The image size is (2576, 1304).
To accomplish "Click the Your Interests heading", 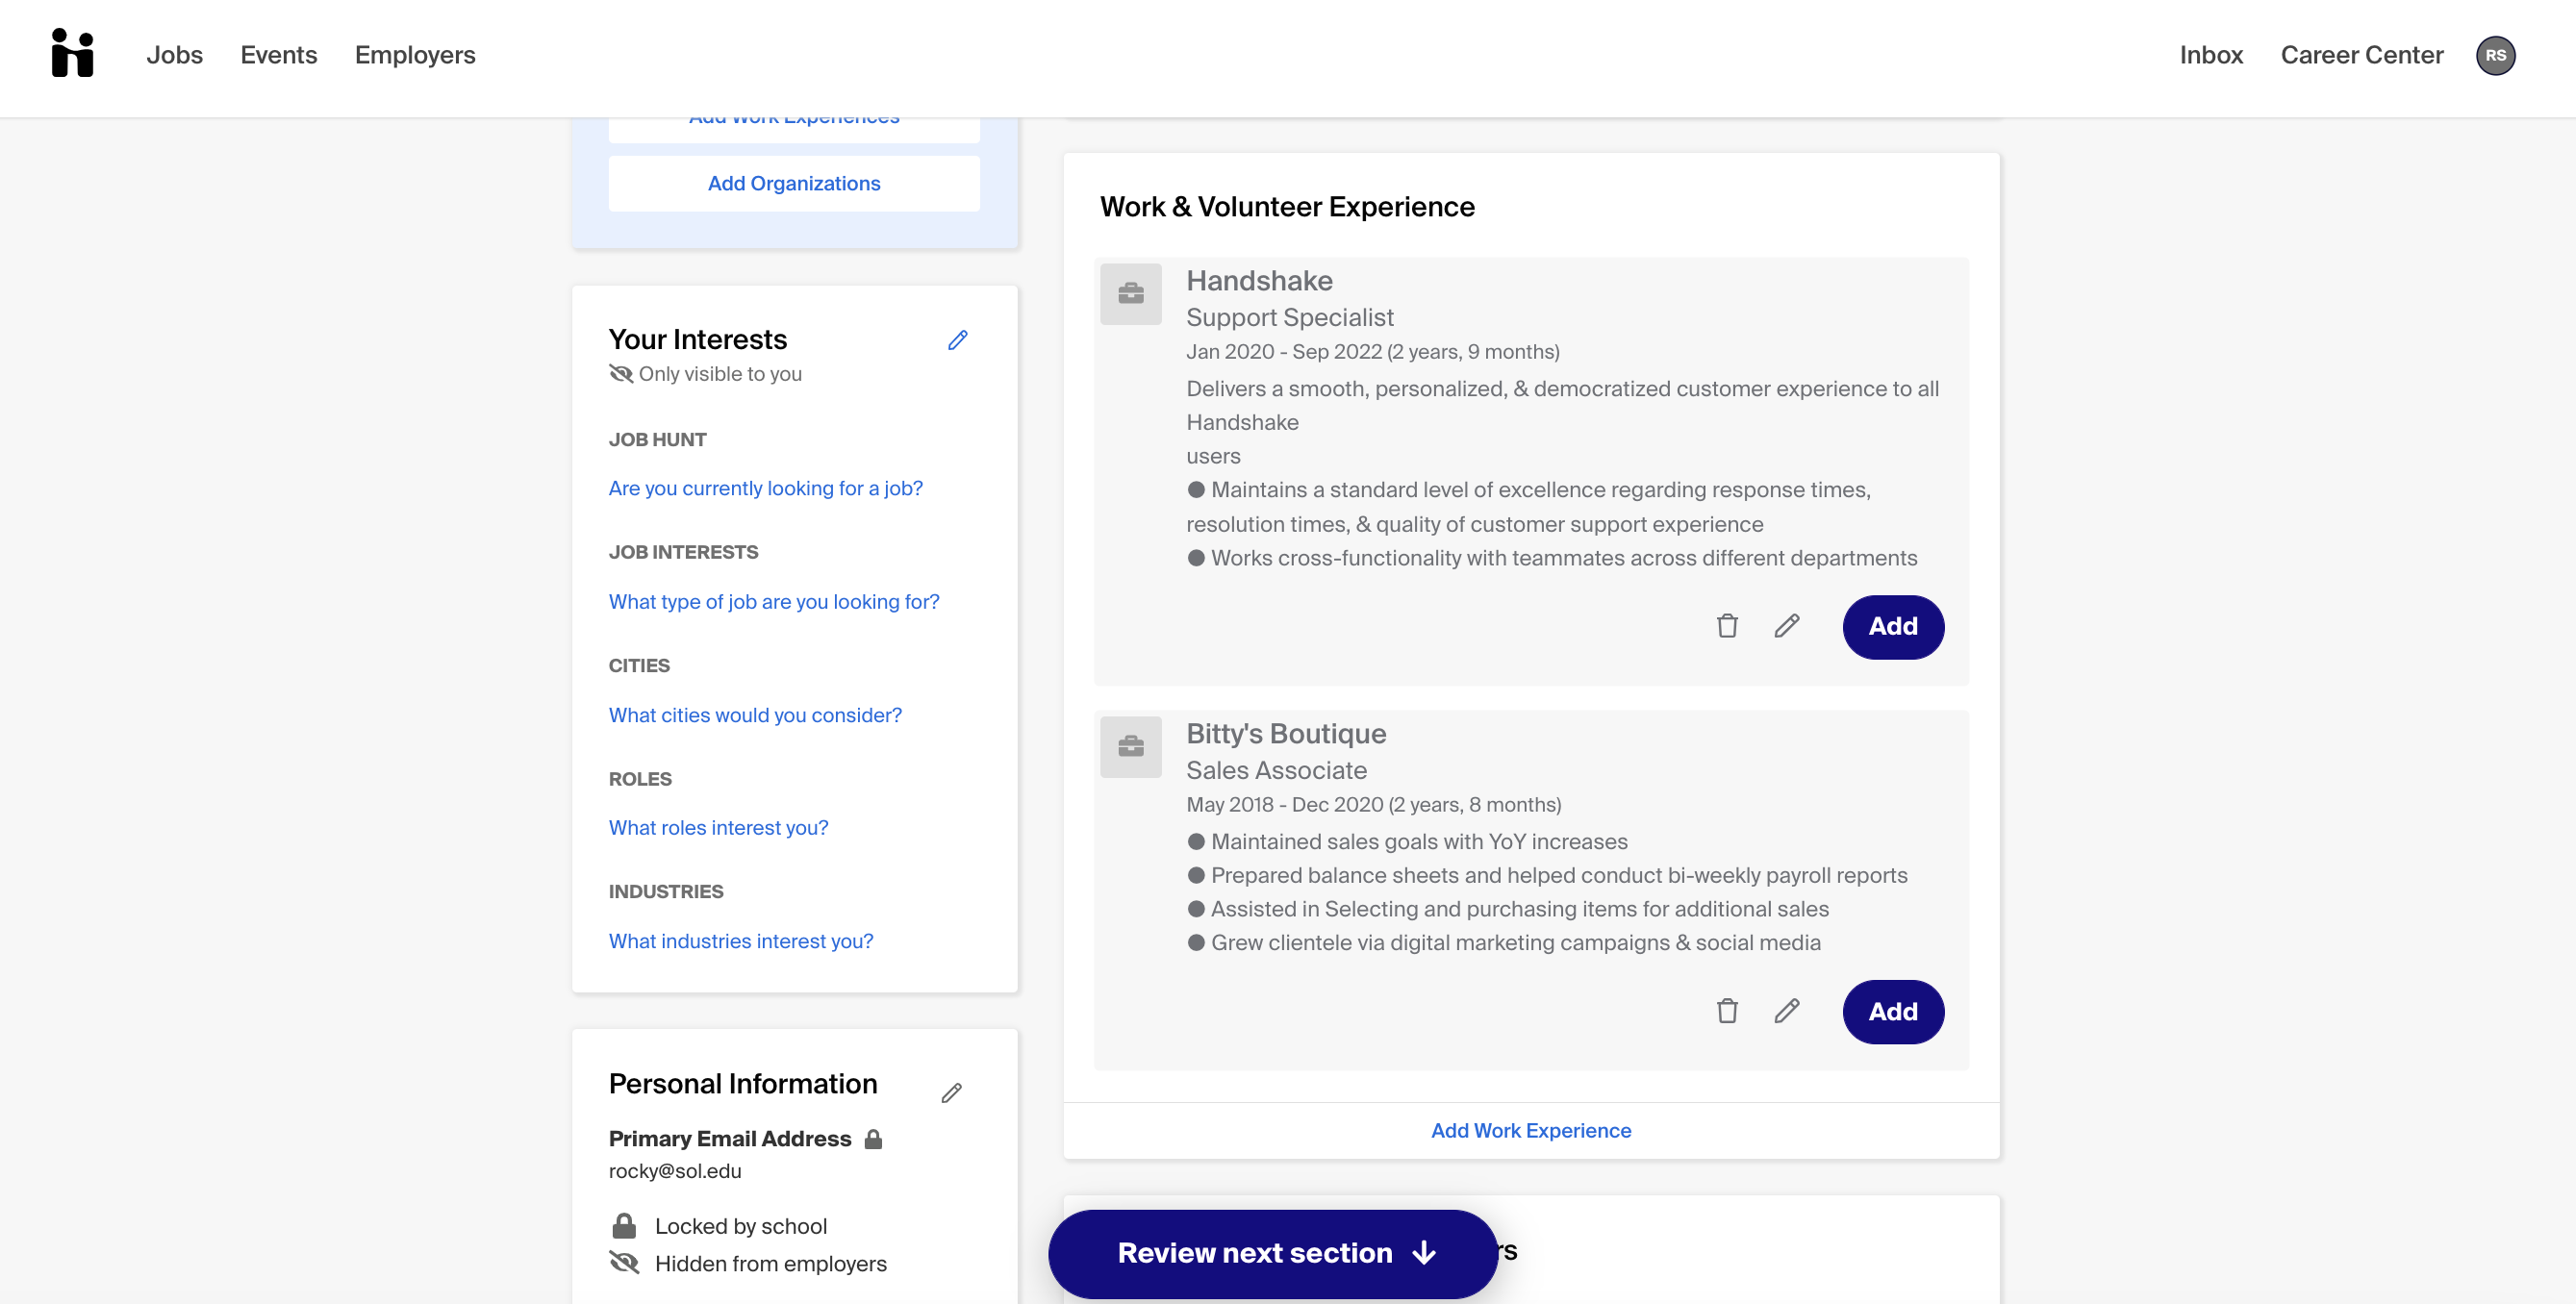I will tap(698, 340).
